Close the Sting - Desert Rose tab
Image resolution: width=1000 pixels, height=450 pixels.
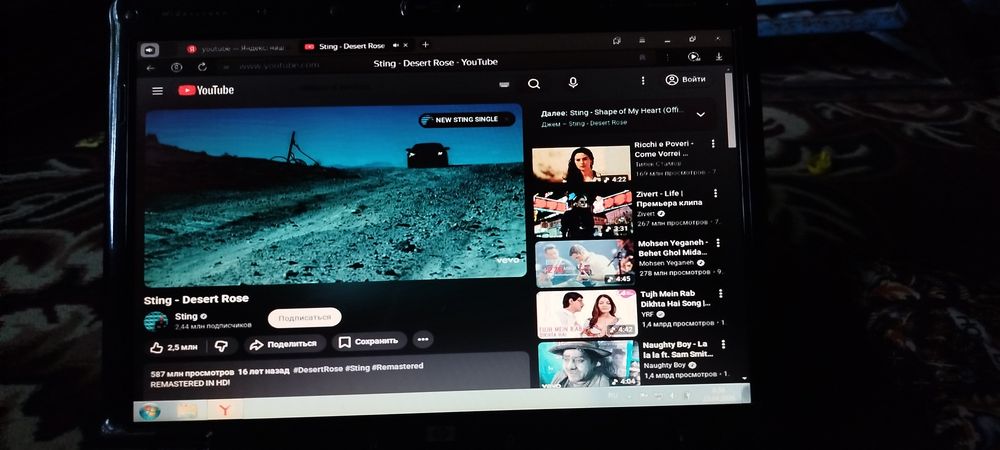click(x=406, y=45)
